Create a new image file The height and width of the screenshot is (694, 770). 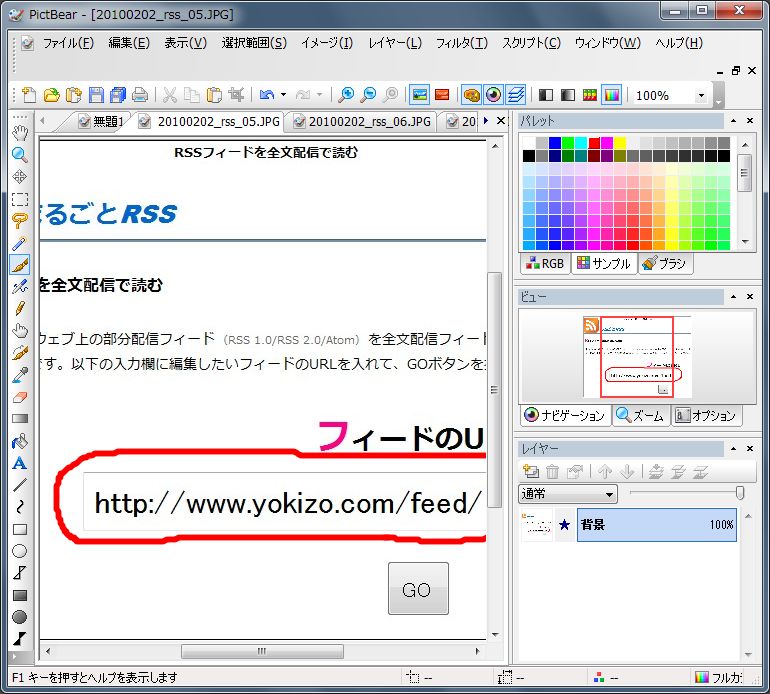[29, 94]
